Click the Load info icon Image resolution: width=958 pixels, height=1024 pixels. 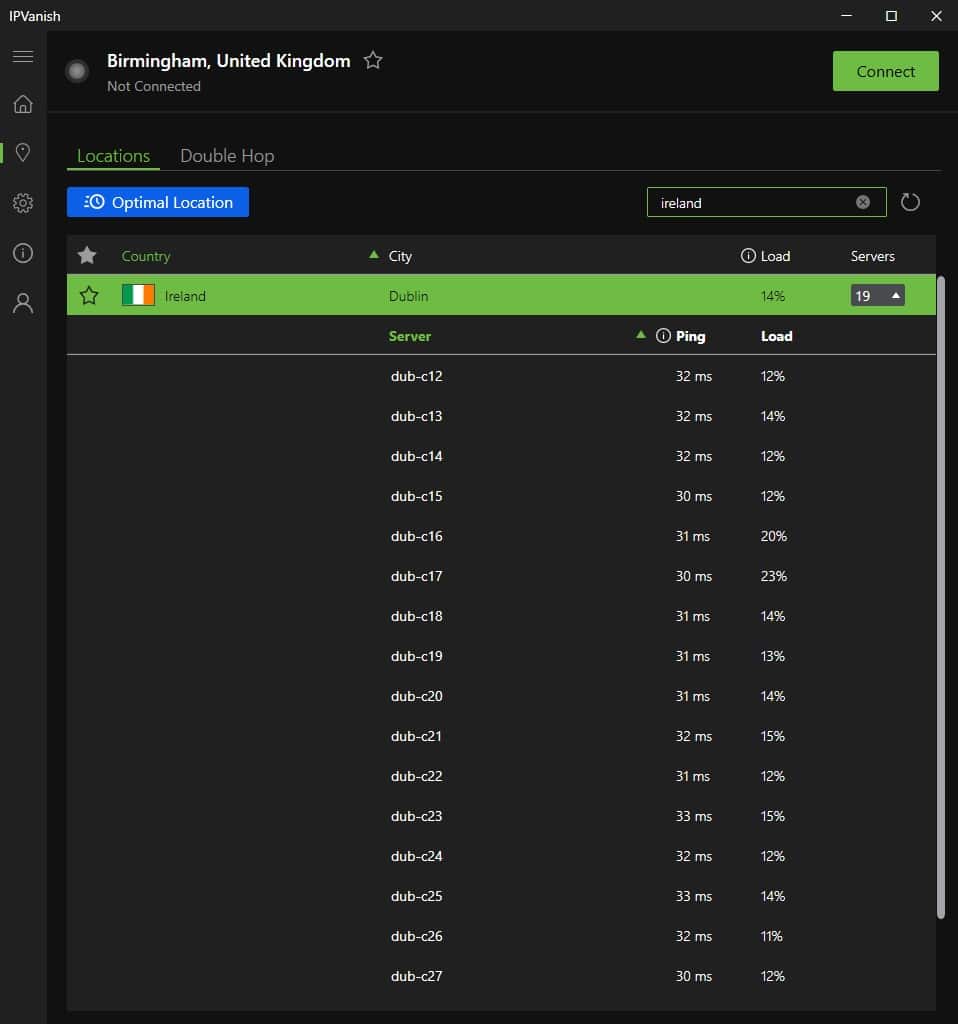click(748, 256)
